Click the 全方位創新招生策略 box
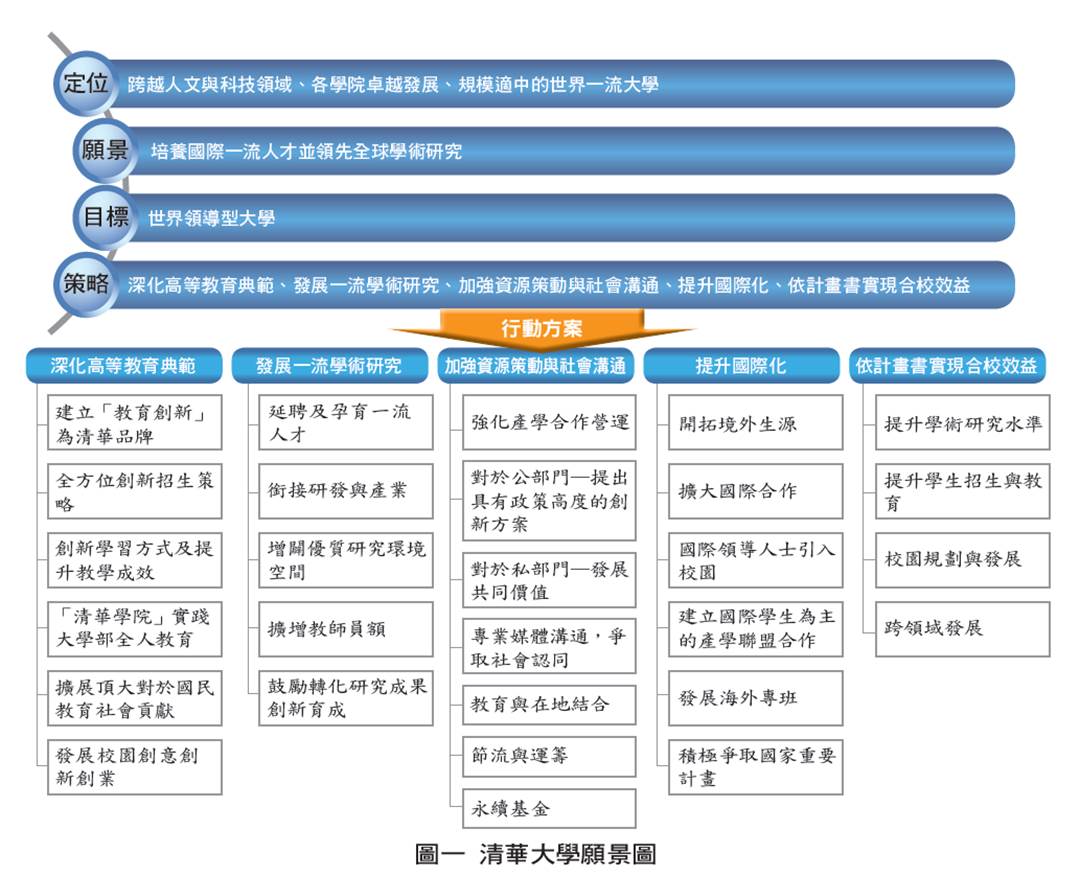 point(134,491)
